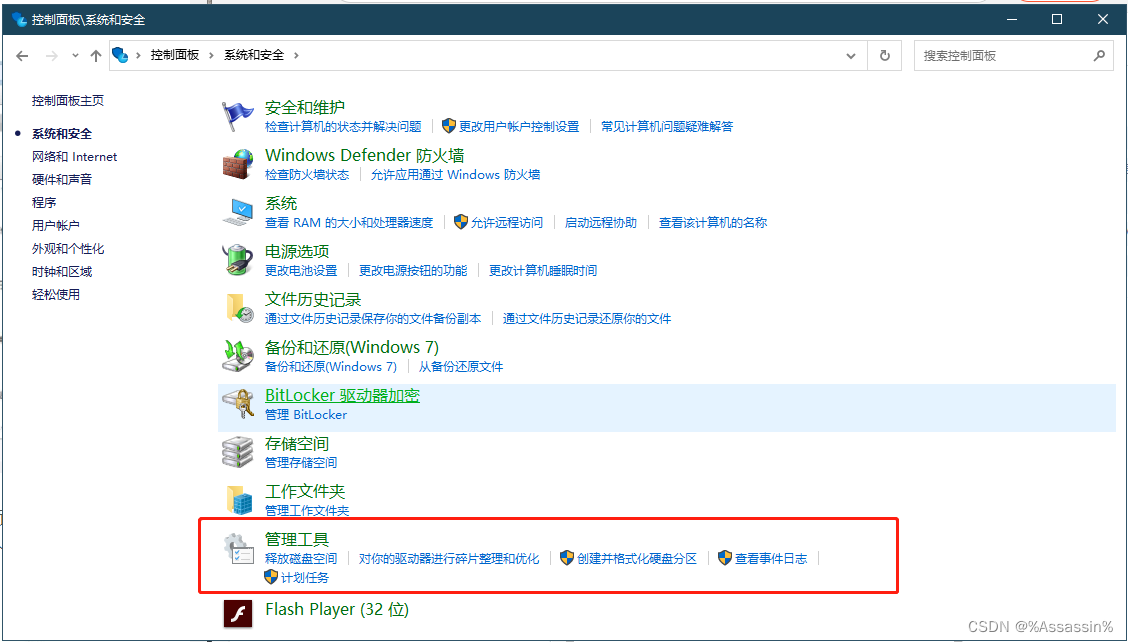Open 时钟和区域 category in sidebar
The height and width of the screenshot is (642, 1128).
(62, 272)
